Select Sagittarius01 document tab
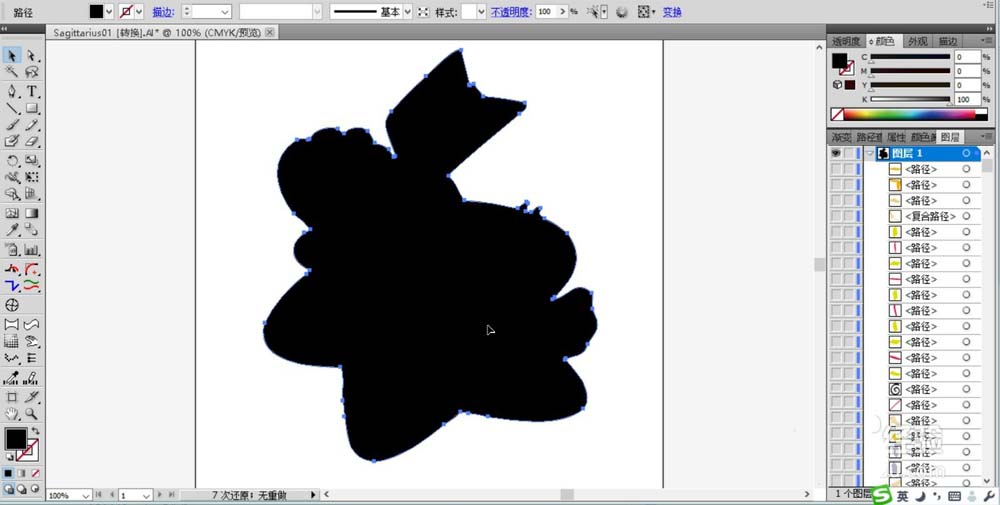Viewport: 1000px width, 505px height. tap(157, 32)
